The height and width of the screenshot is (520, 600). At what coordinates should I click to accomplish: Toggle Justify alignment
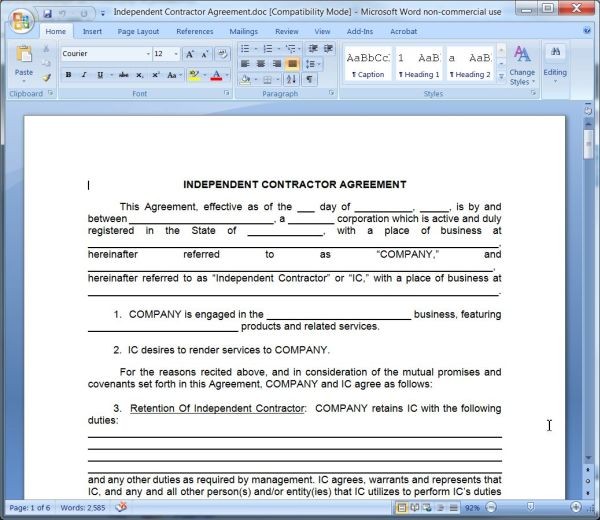pyautogui.click(x=292, y=64)
